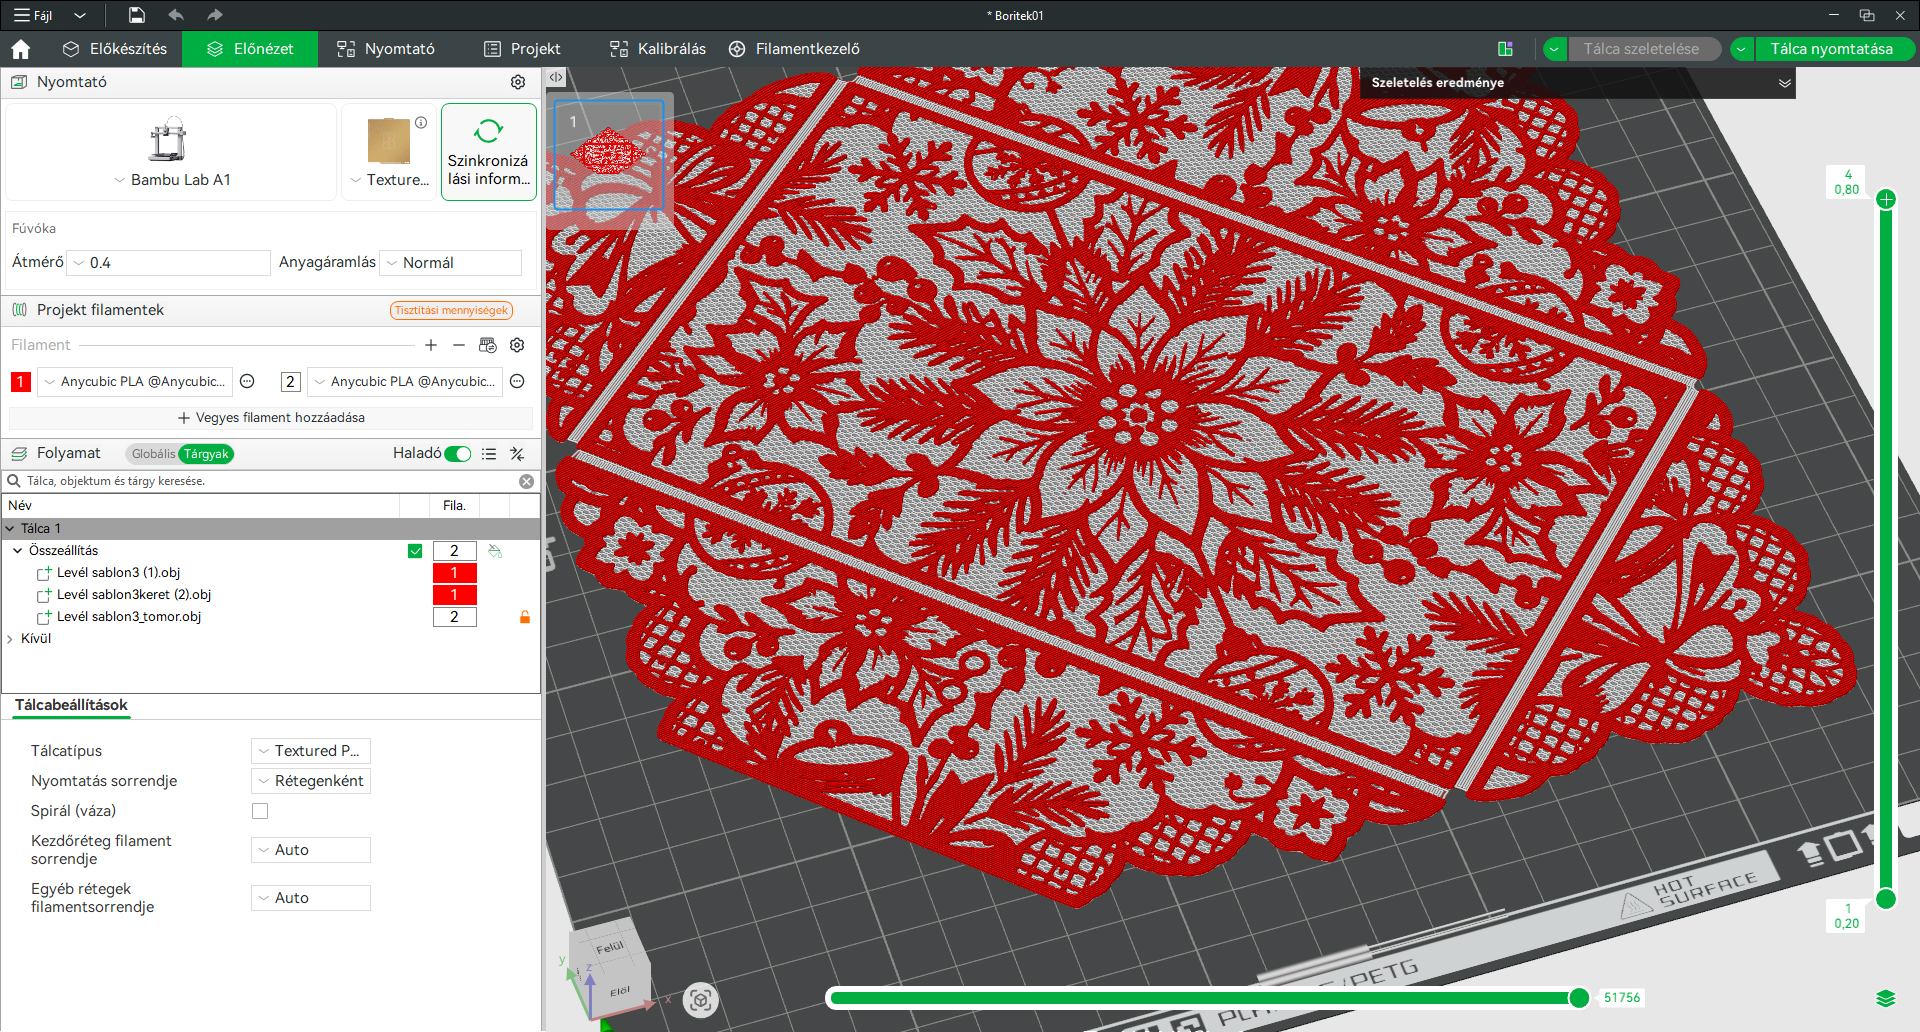
Task: Click the Tálca nyomtatása button
Action: point(1831,49)
